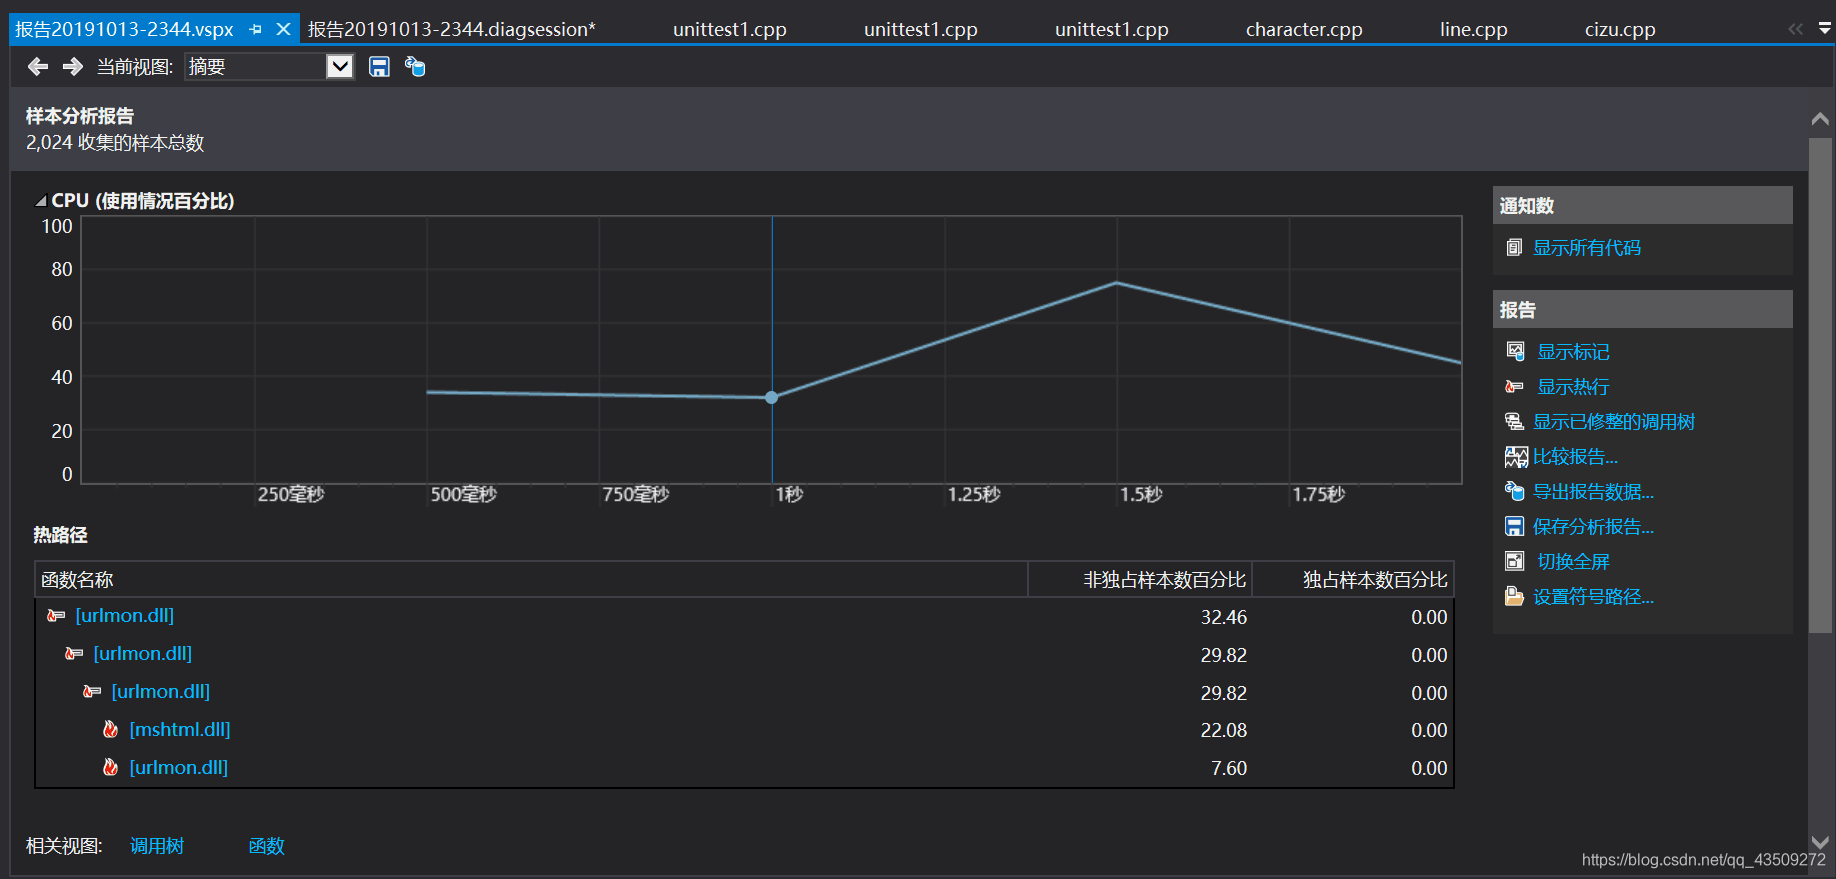This screenshot has height=879, width=1836.
Task: Open the [urlmon.dll] entry with 29.82 second row
Action: pyautogui.click(x=143, y=653)
